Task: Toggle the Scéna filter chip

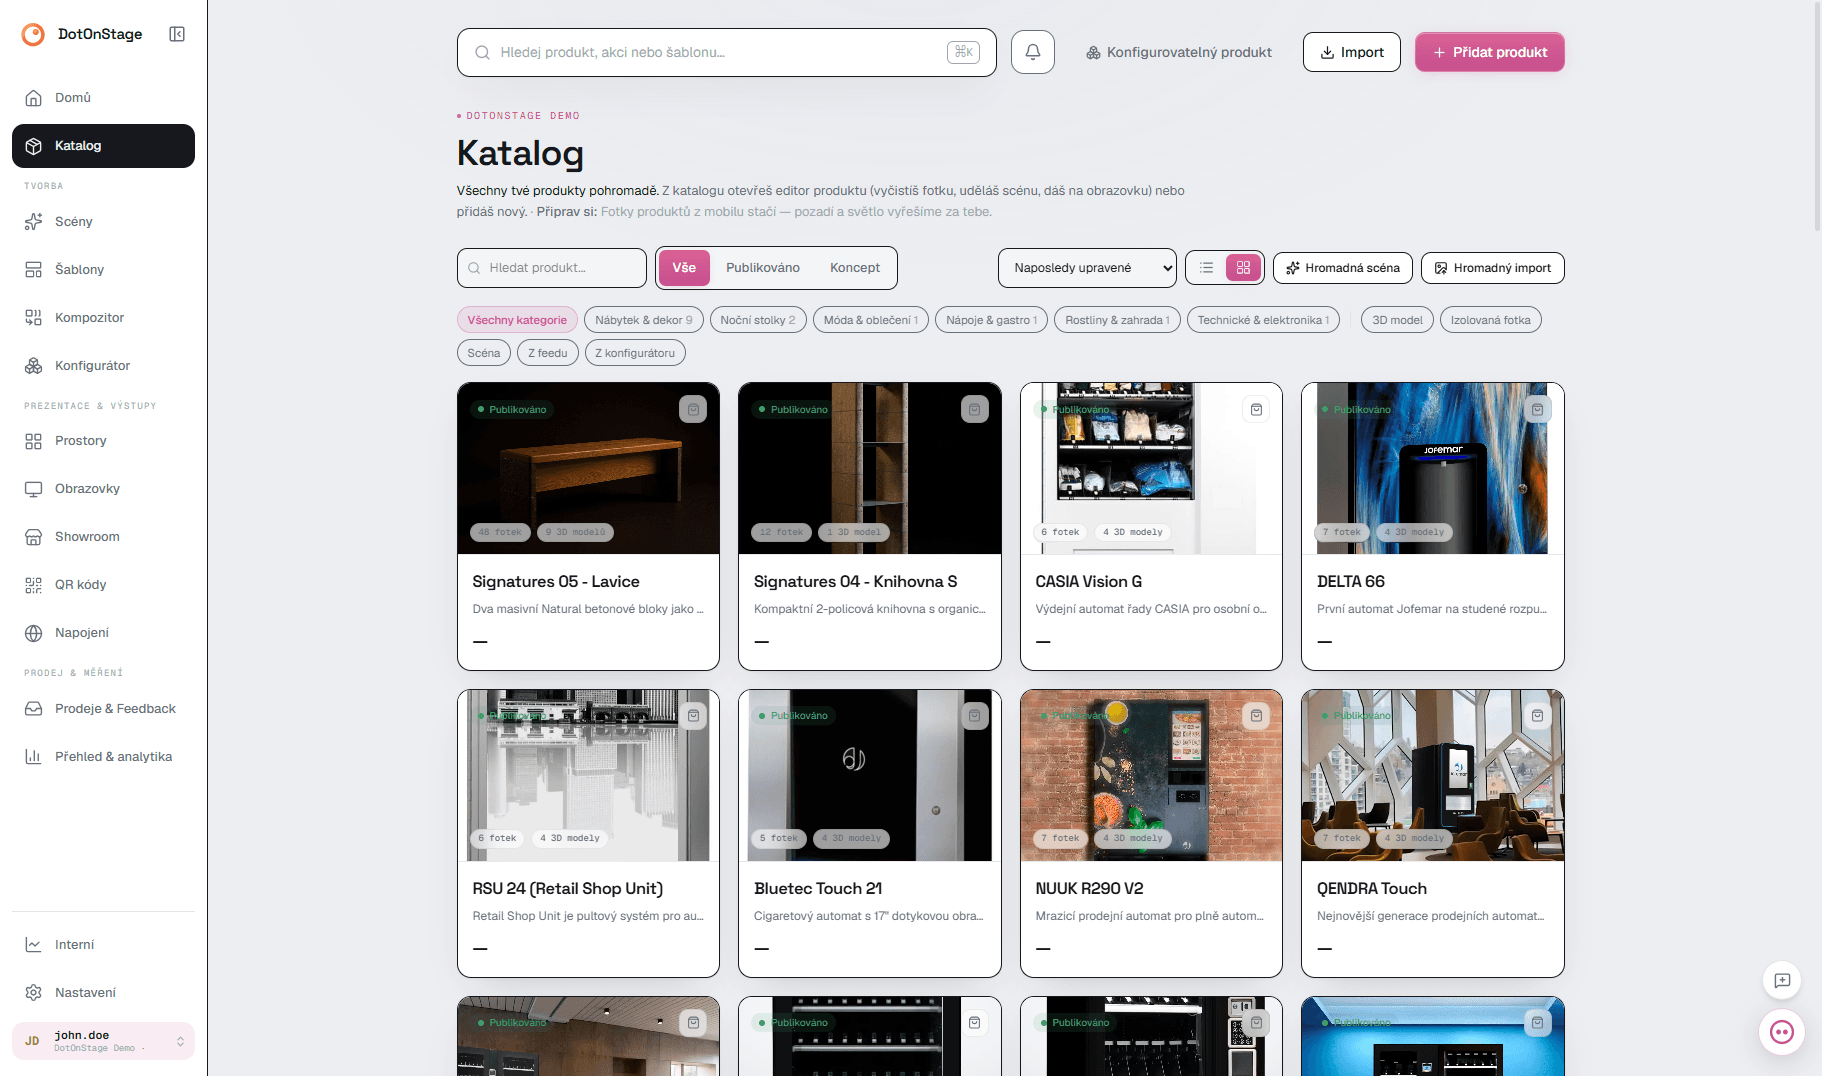Action: pyautogui.click(x=484, y=353)
